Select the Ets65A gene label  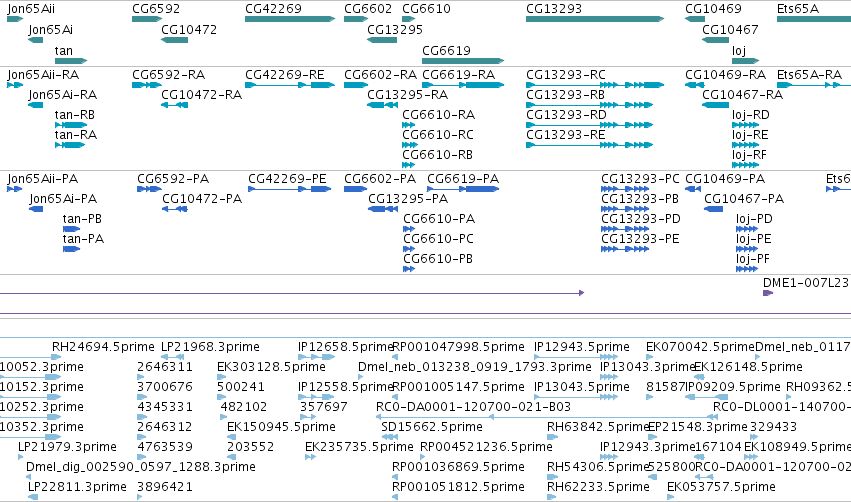click(x=798, y=9)
